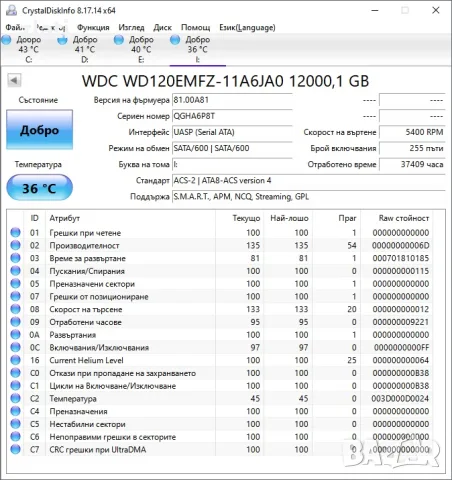Image resolution: width=452 pixels, height=480 pixels.
Task: Open the Файл menu
Action: coord(15,27)
